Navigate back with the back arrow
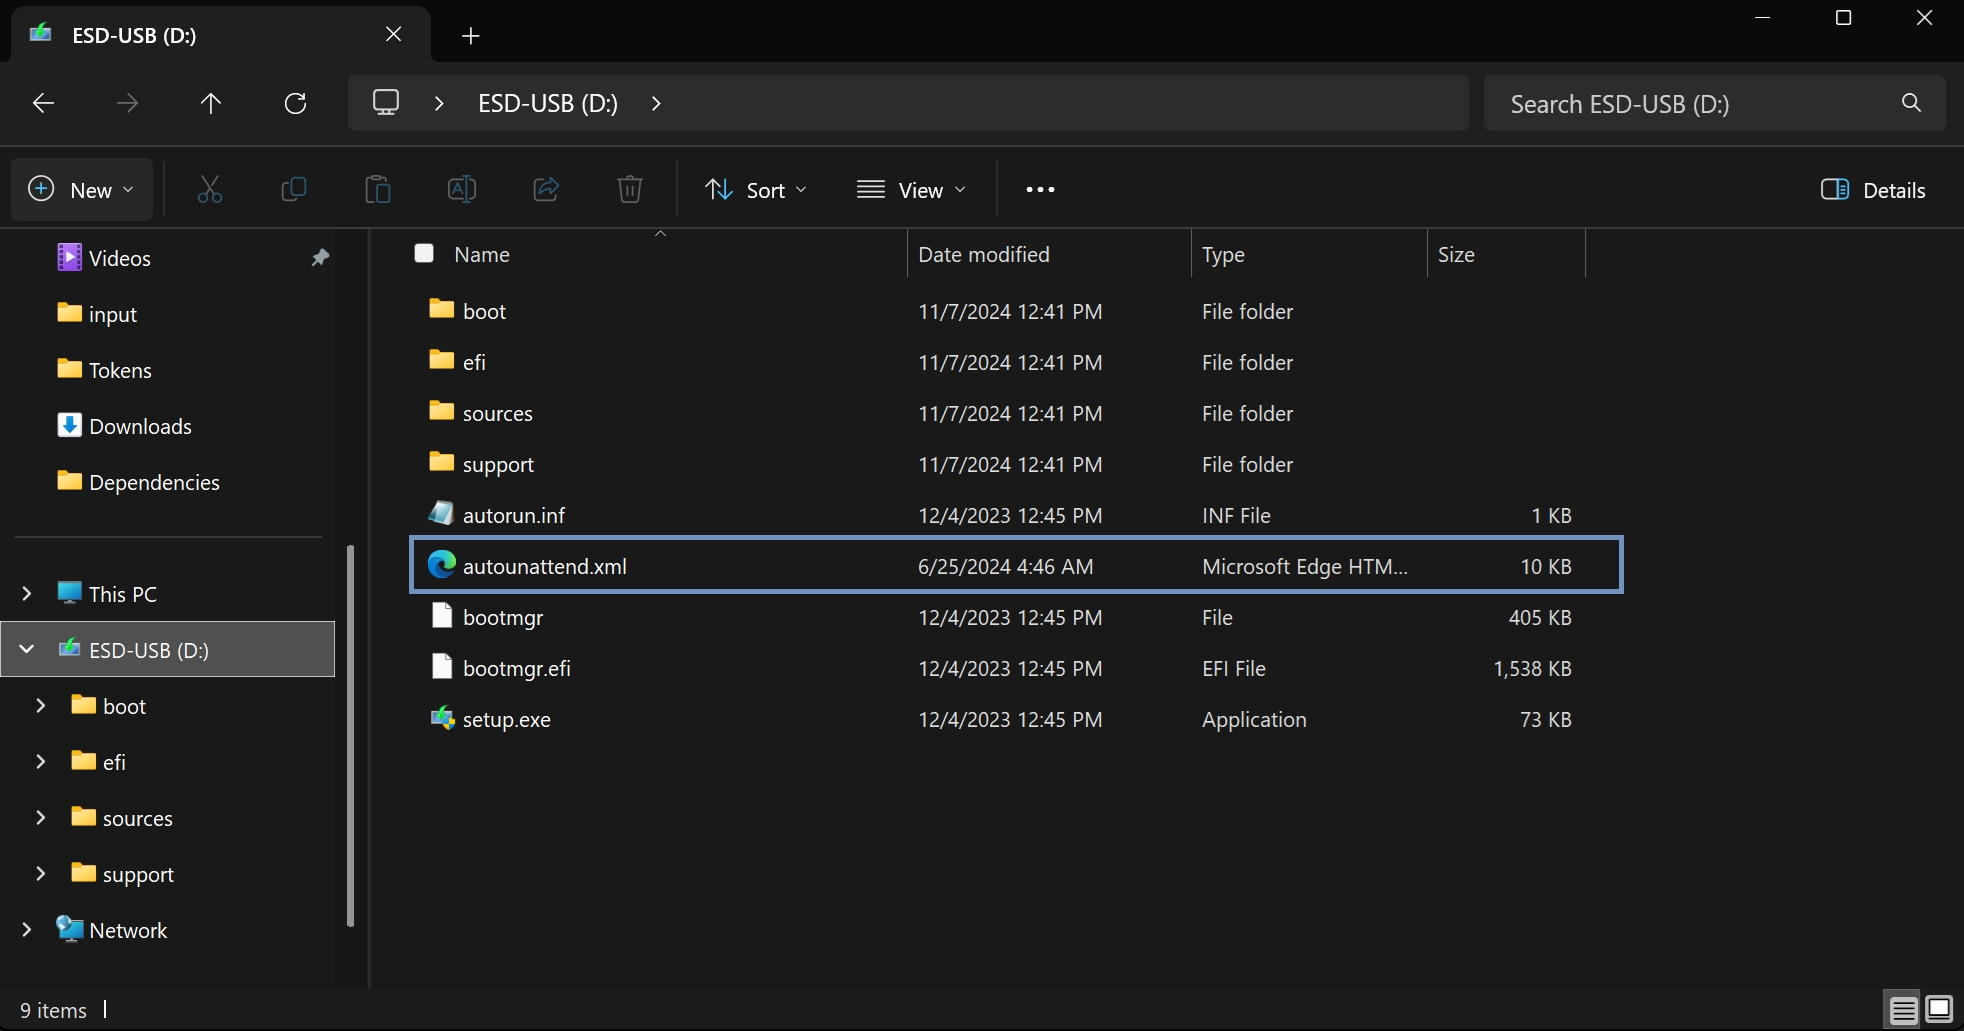The height and width of the screenshot is (1031, 1964). pyautogui.click(x=43, y=103)
